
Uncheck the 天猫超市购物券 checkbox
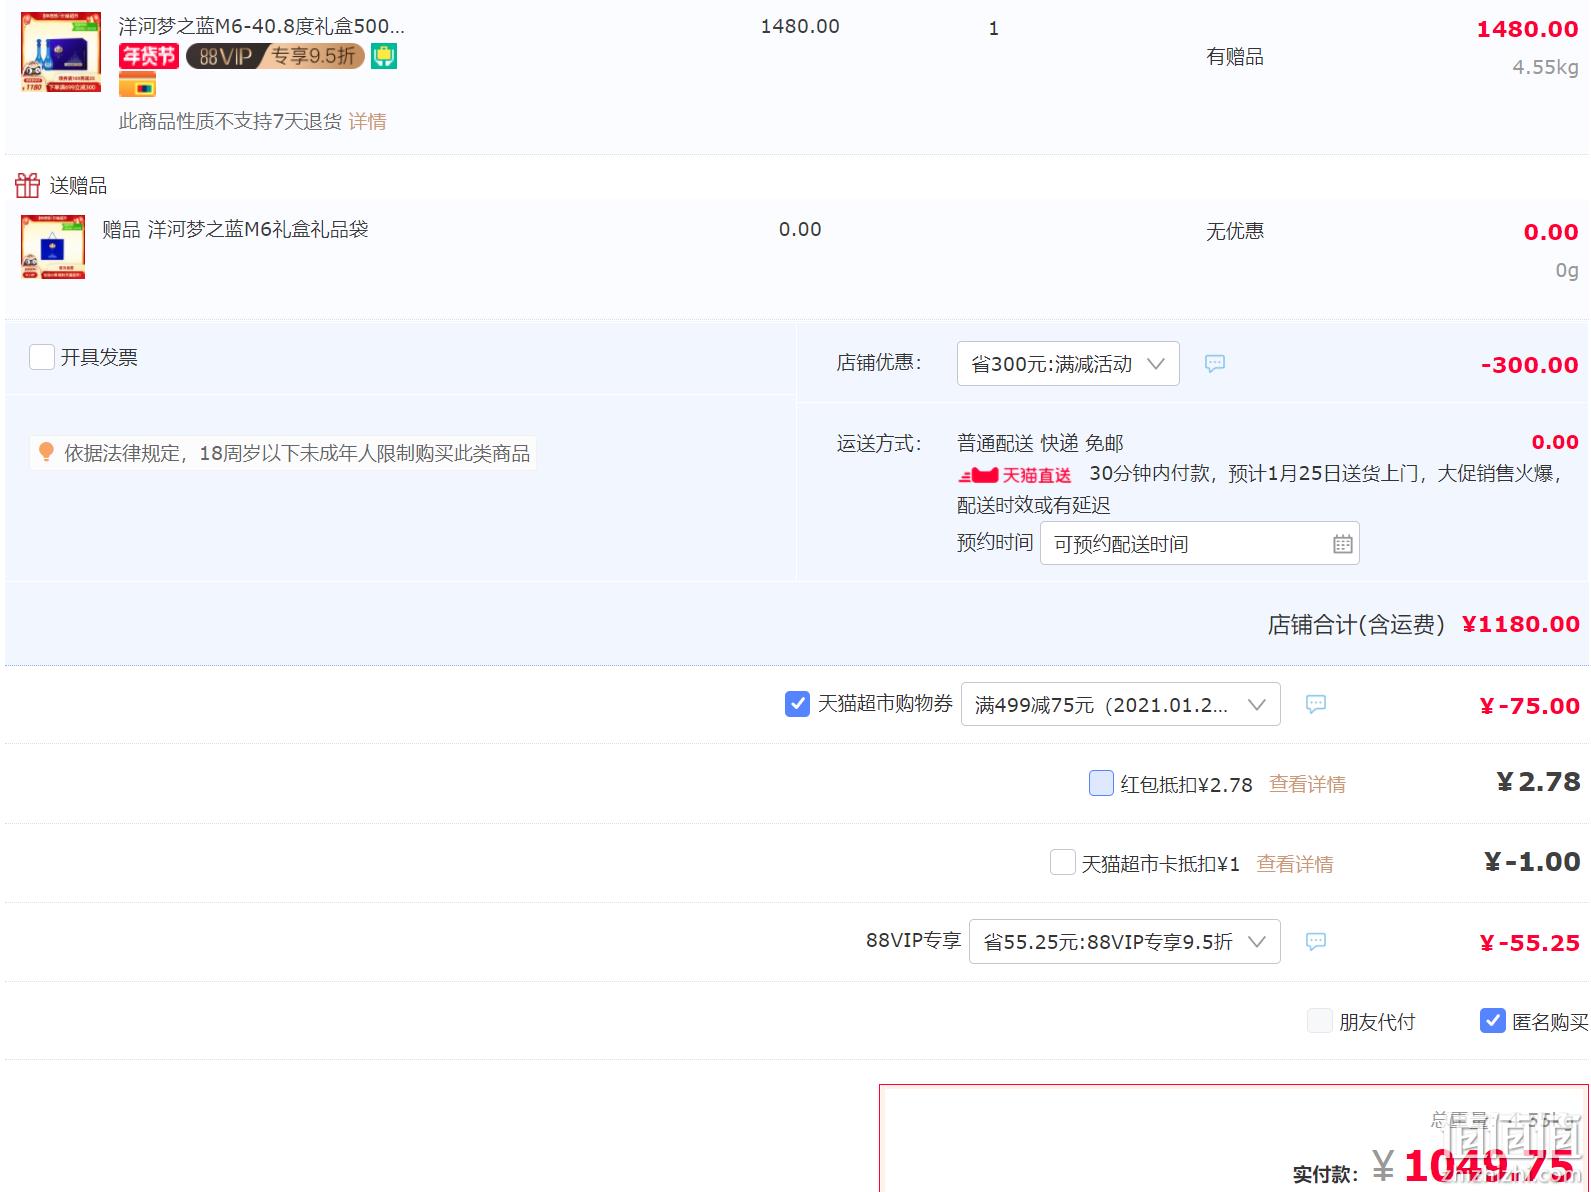(797, 704)
